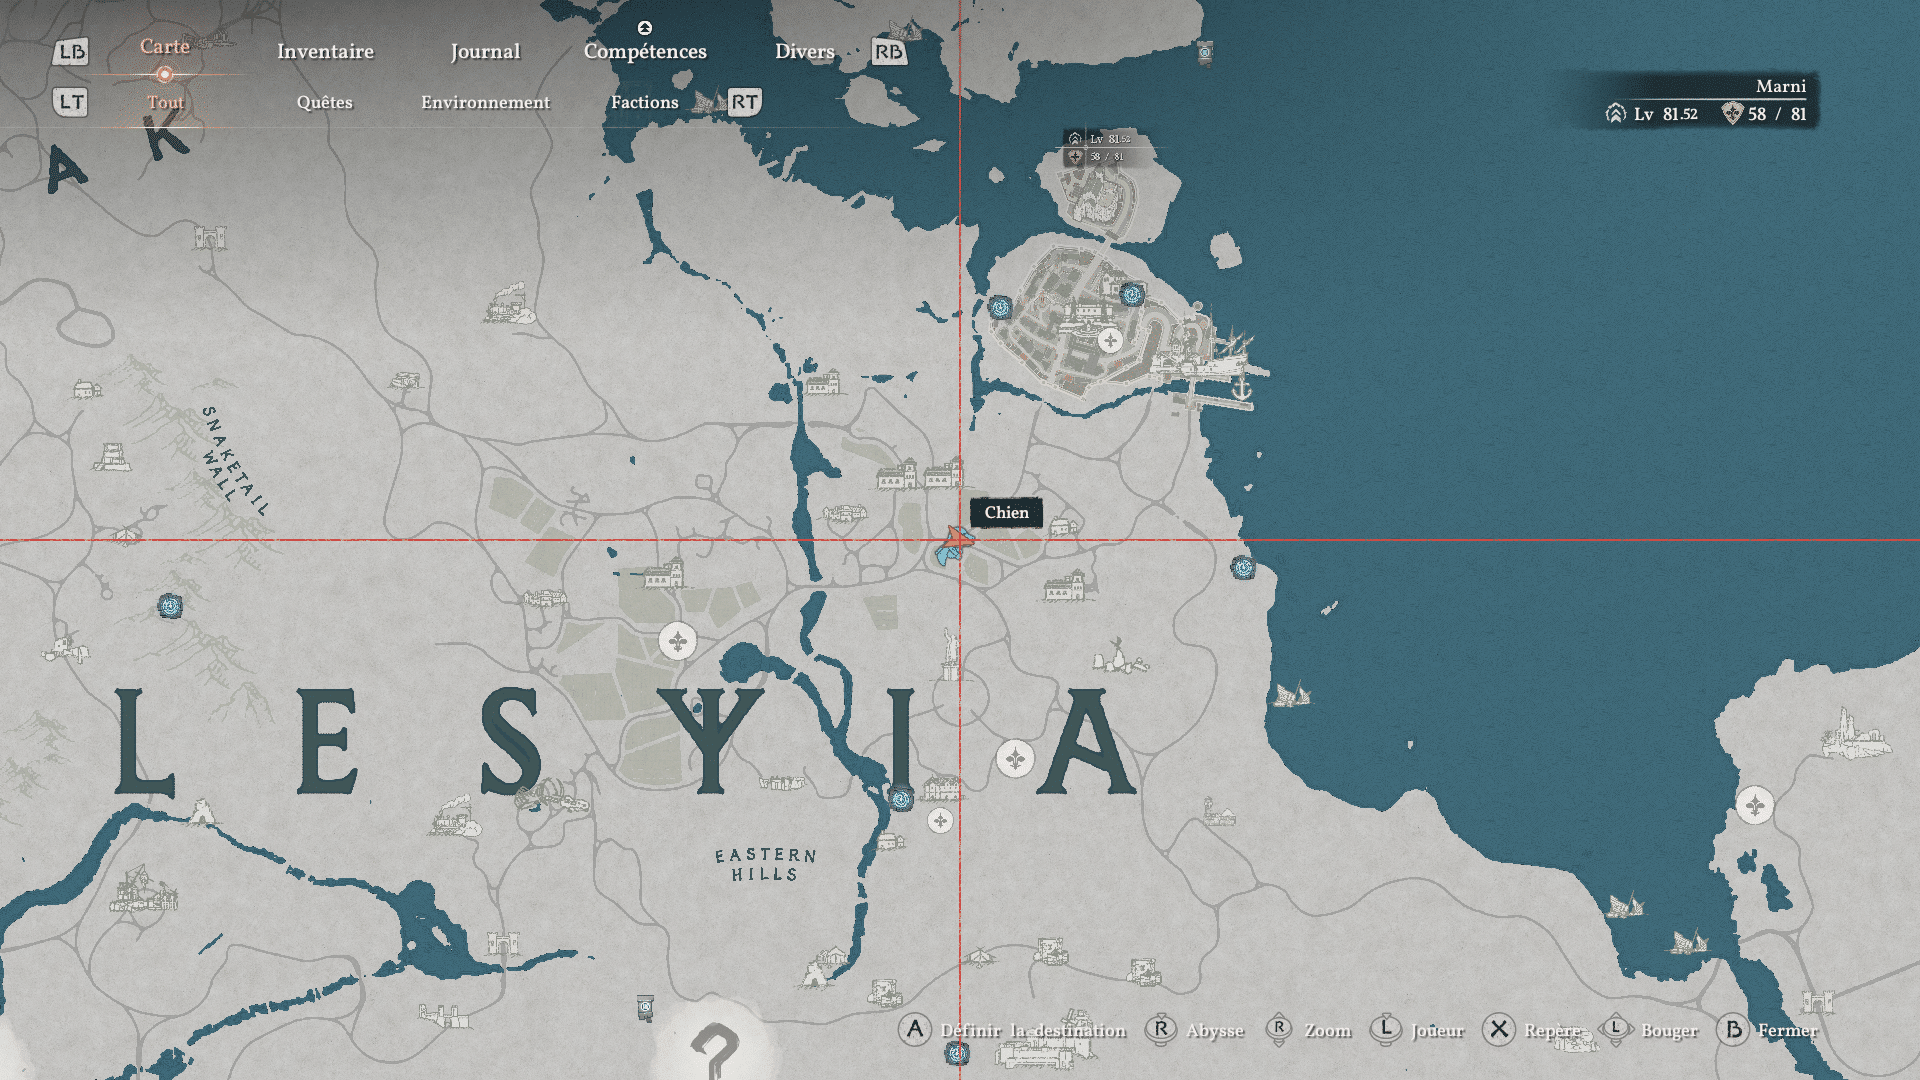The image size is (1920, 1080).
Task: Select abyss nexus icon near Snaketail Wall
Action: 170,606
